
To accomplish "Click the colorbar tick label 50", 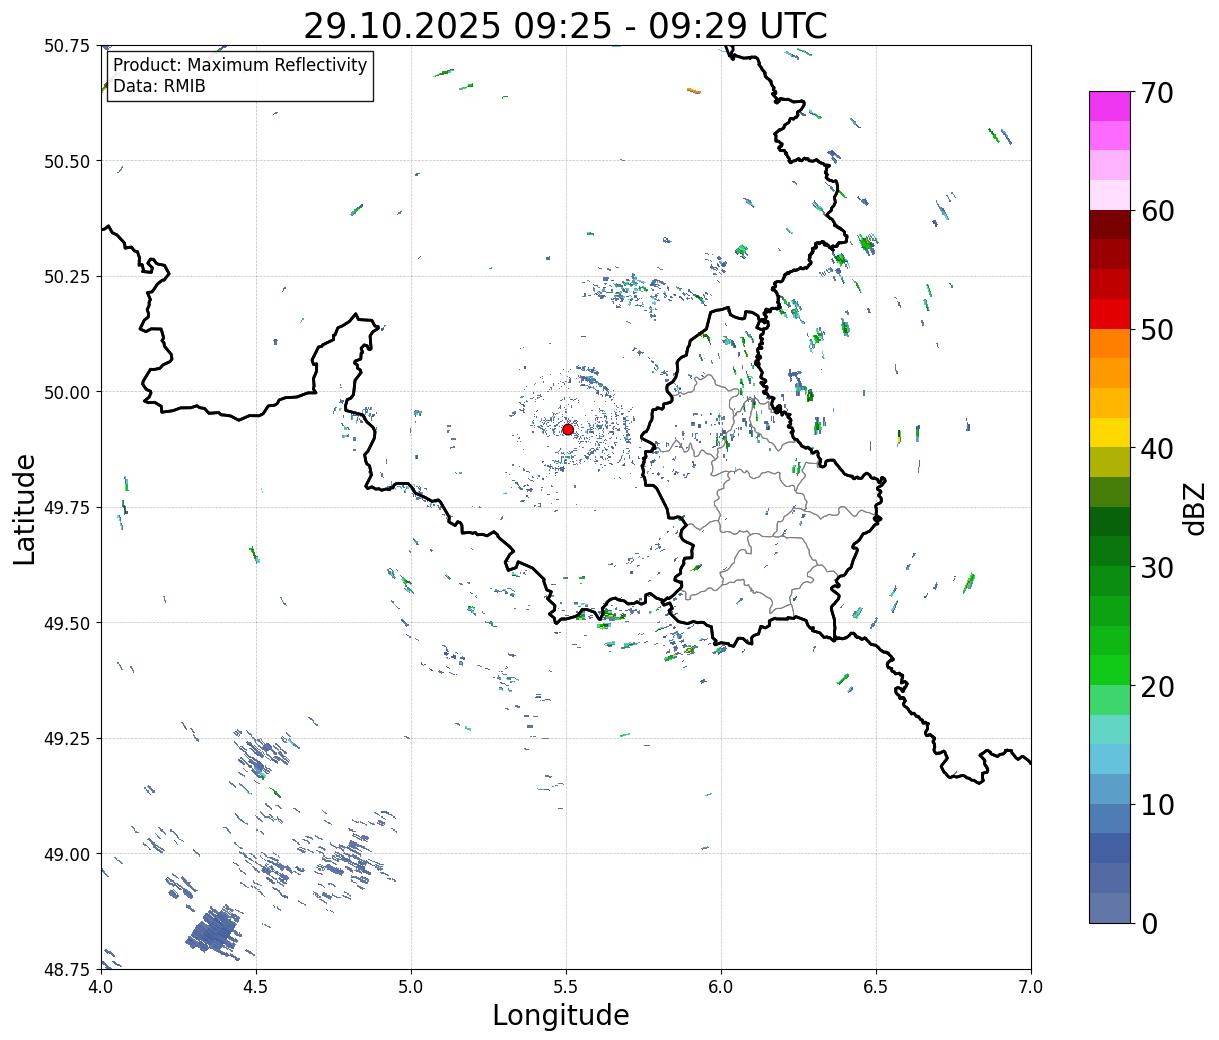I will tap(1156, 330).
